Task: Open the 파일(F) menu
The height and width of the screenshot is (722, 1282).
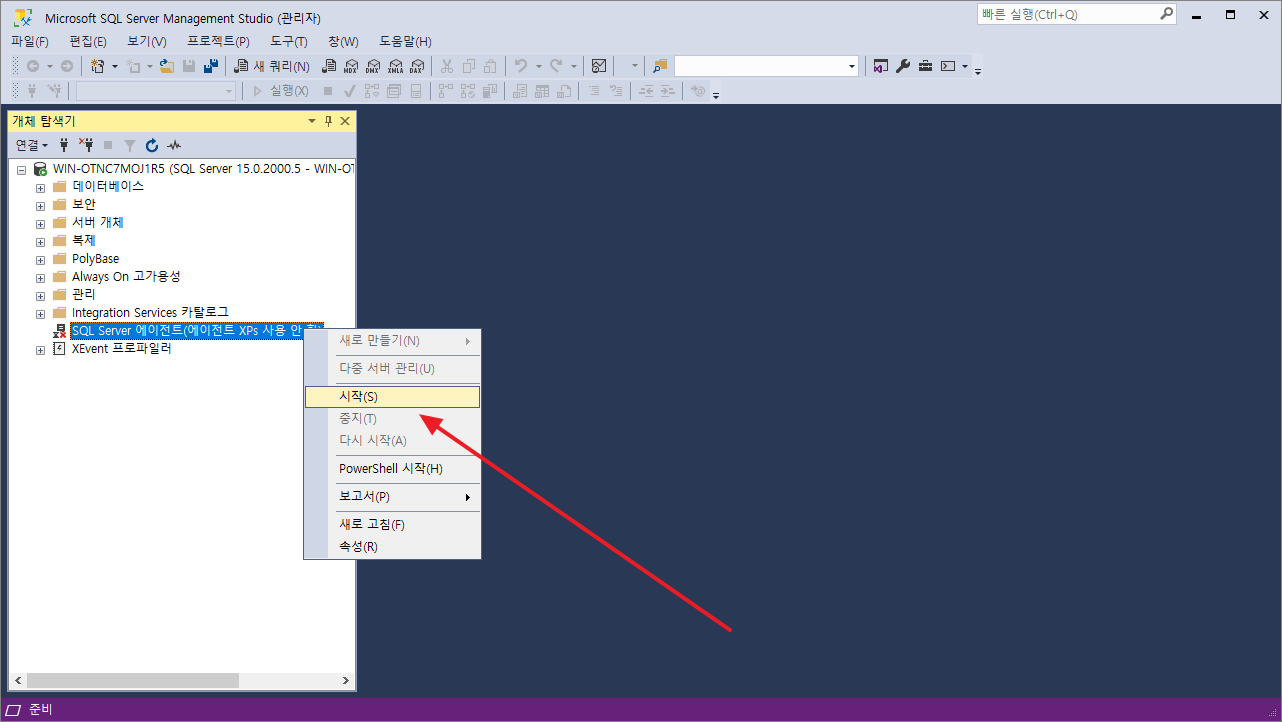Action: [x=30, y=41]
